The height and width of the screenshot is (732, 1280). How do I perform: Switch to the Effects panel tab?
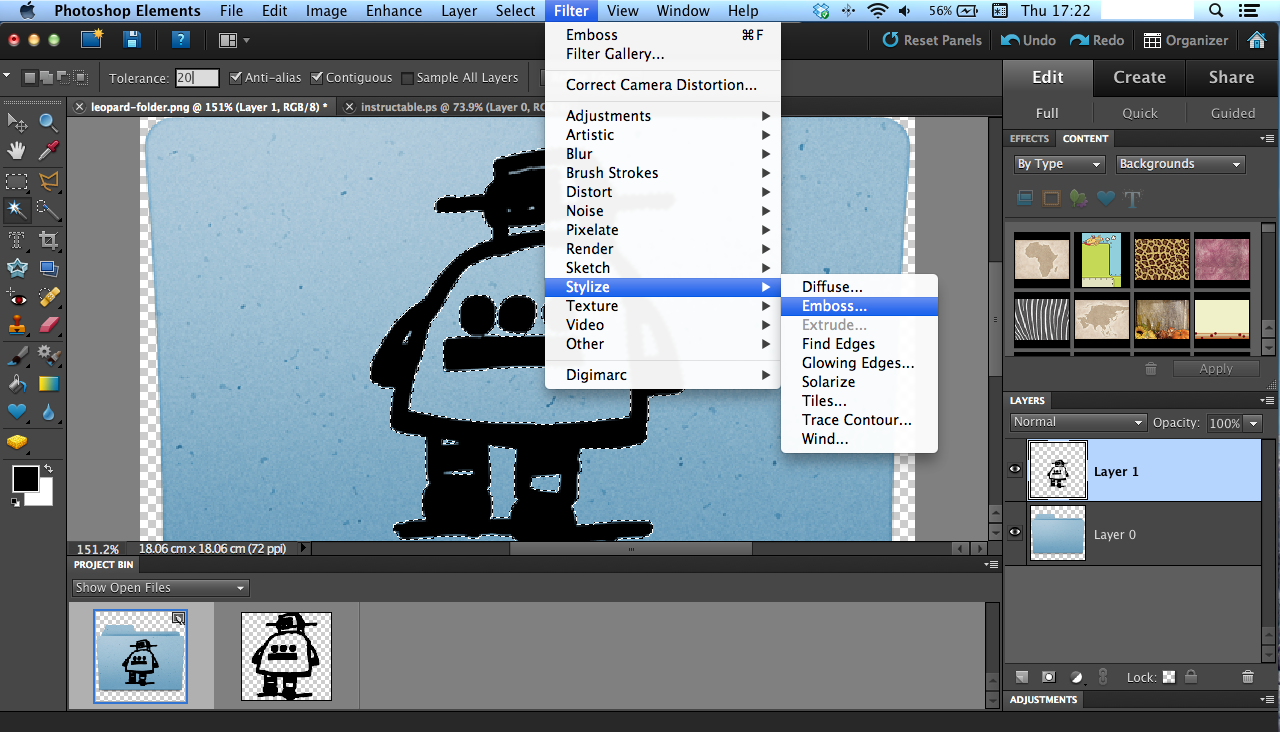1029,139
